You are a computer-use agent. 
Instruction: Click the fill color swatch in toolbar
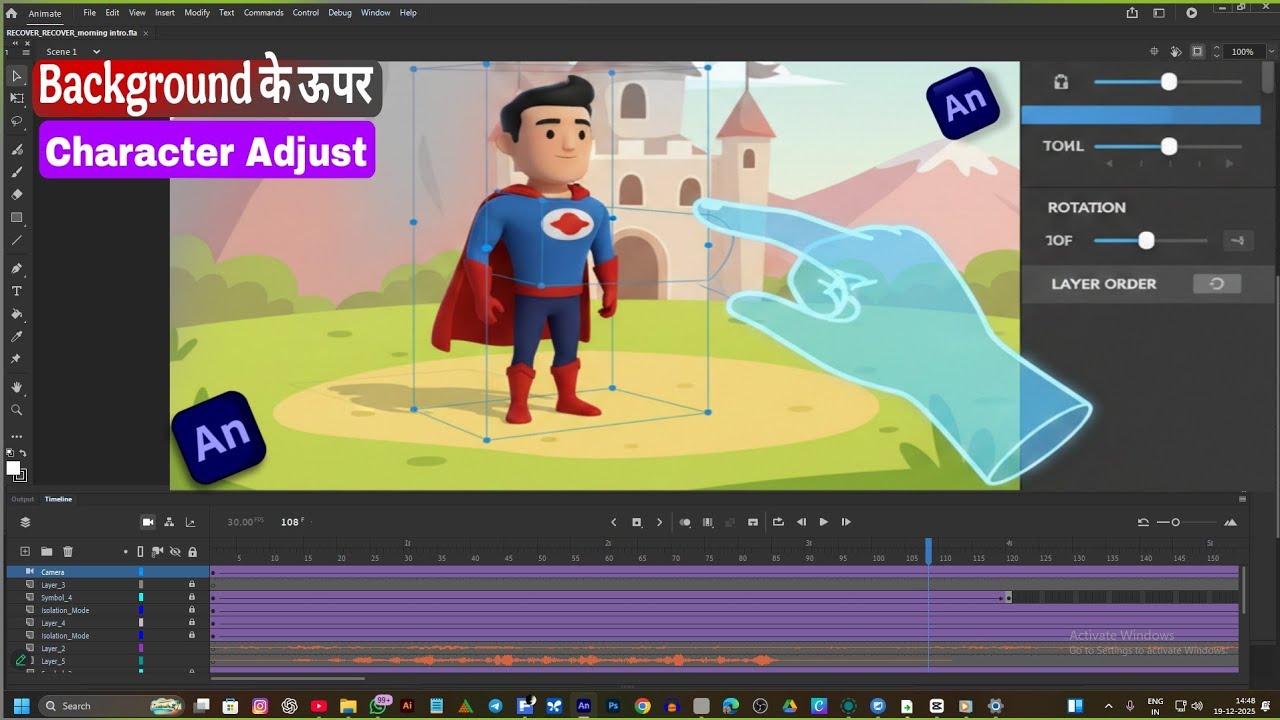click(13, 468)
